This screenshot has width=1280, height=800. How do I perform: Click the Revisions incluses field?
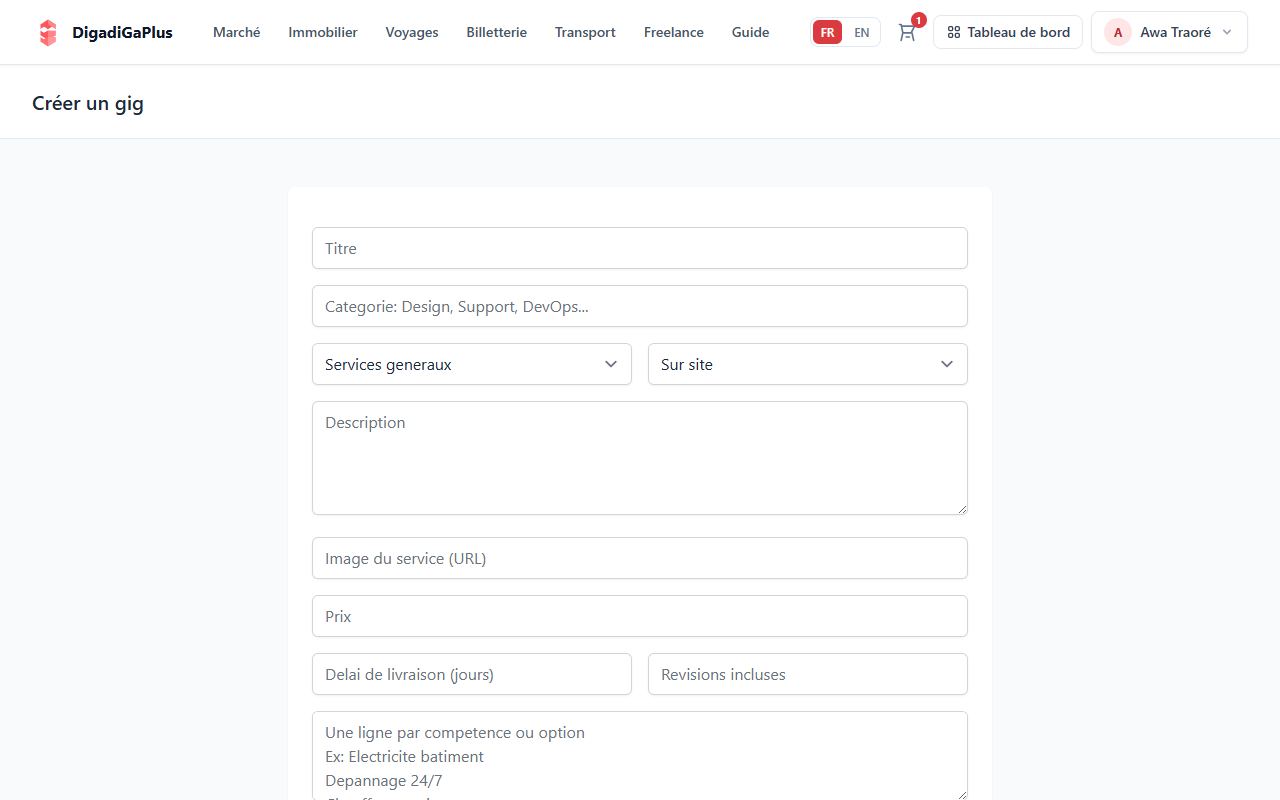(x=808, y=674)
